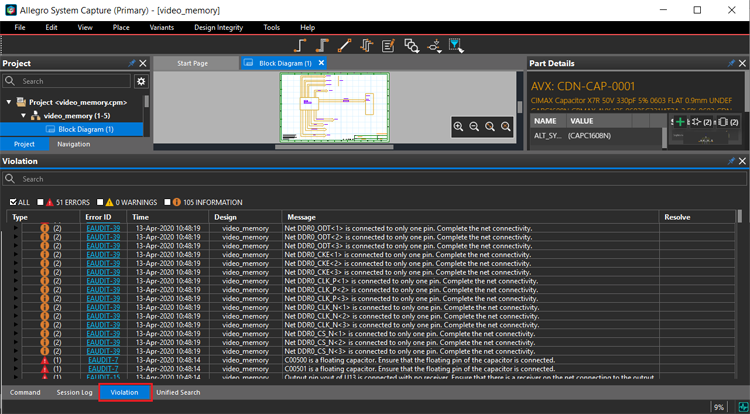Open the port placement tool dropdown
The image size is (750, 414).
point(434,46)
